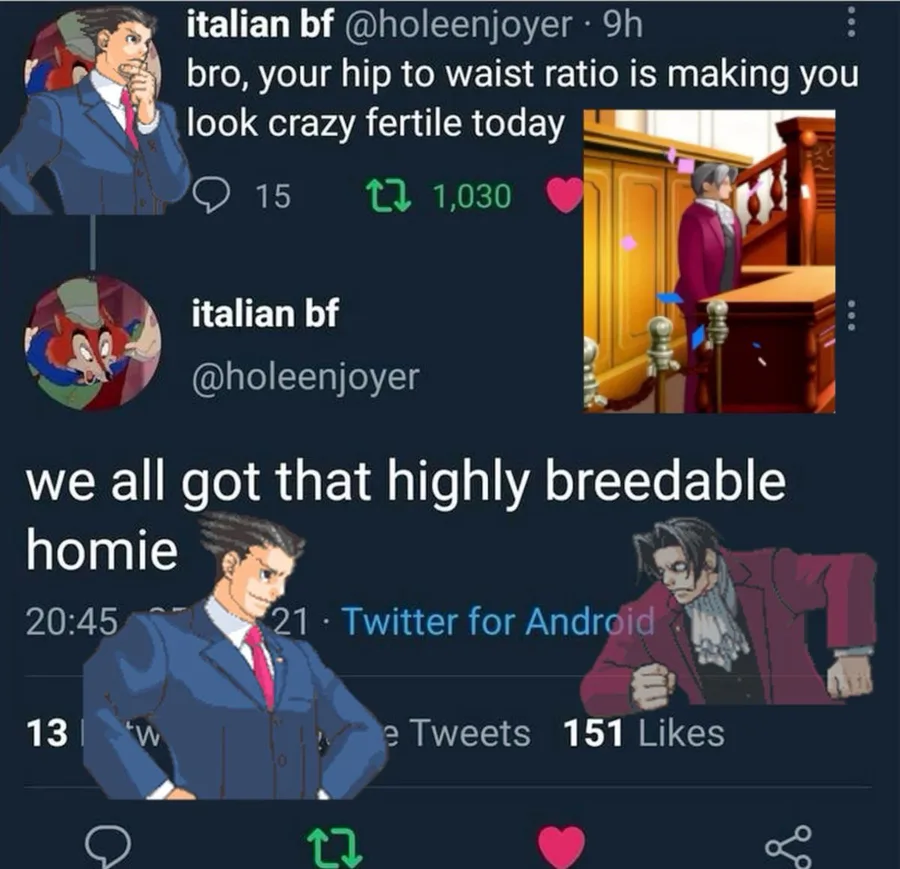
Task: Toggle the pink heart on the top tweet
Action: click(x=564, y=195)
